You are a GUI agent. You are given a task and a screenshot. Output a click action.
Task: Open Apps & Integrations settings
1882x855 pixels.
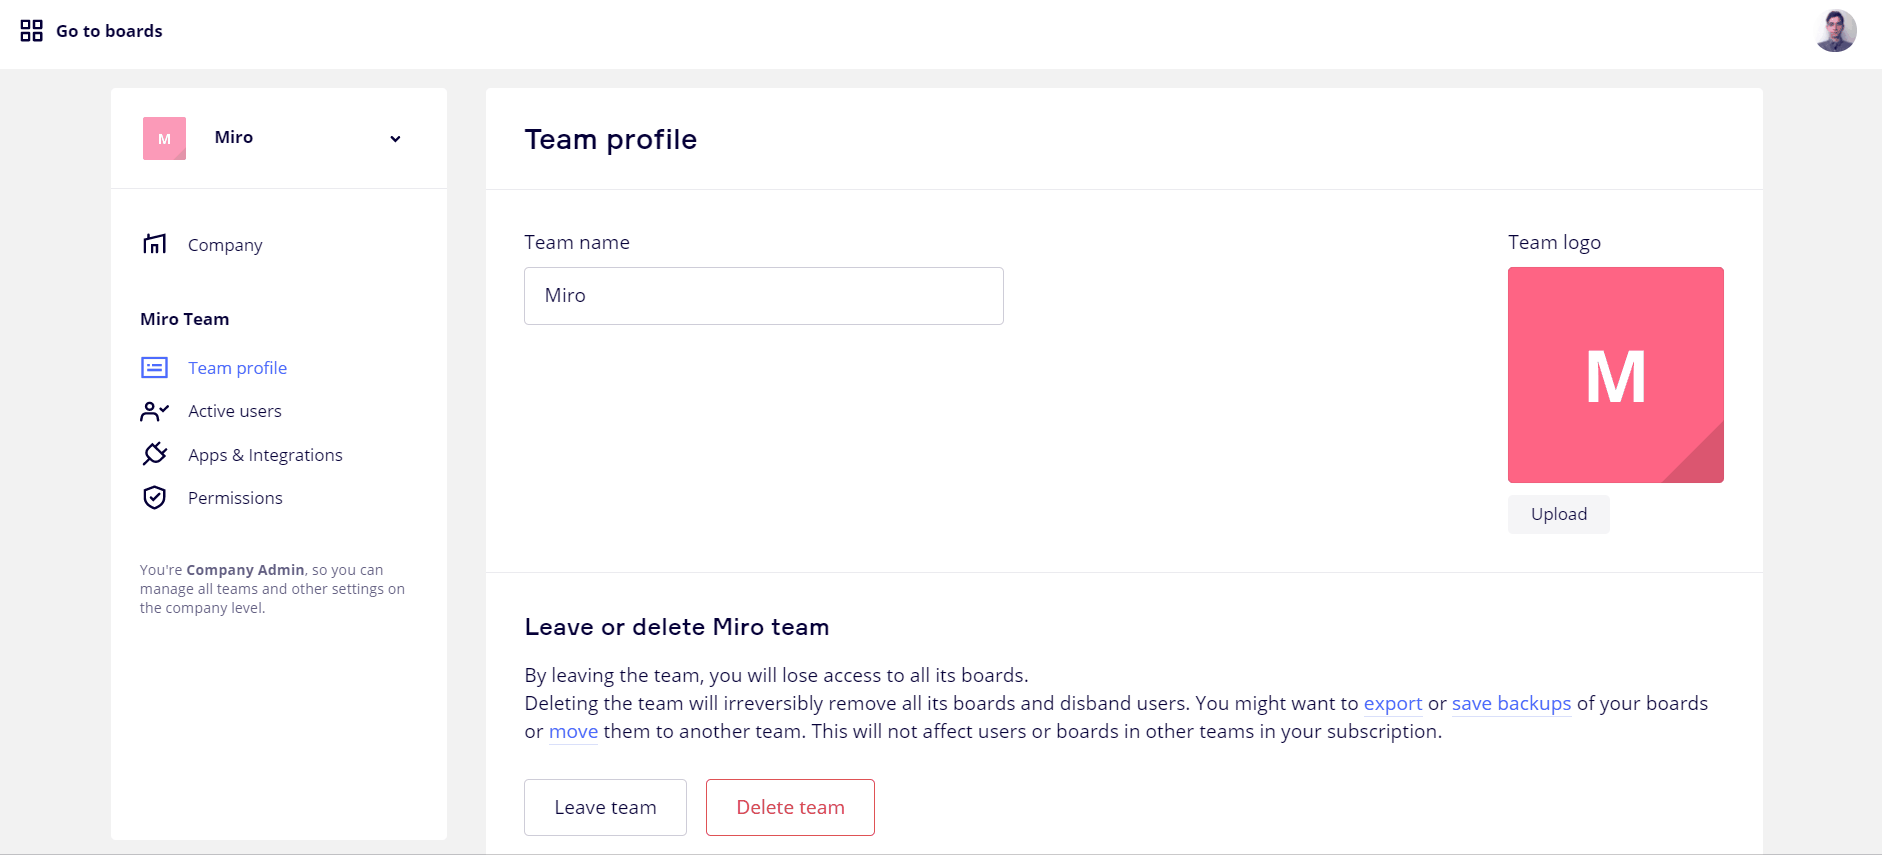pyautogui.click(x=265, y=455)
